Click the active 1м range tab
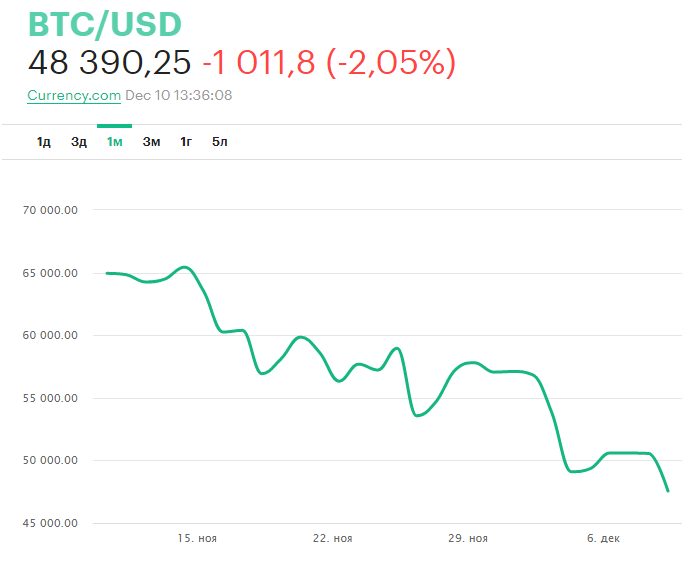This screenshot has height=566, width=690. (x=115, y=142)
